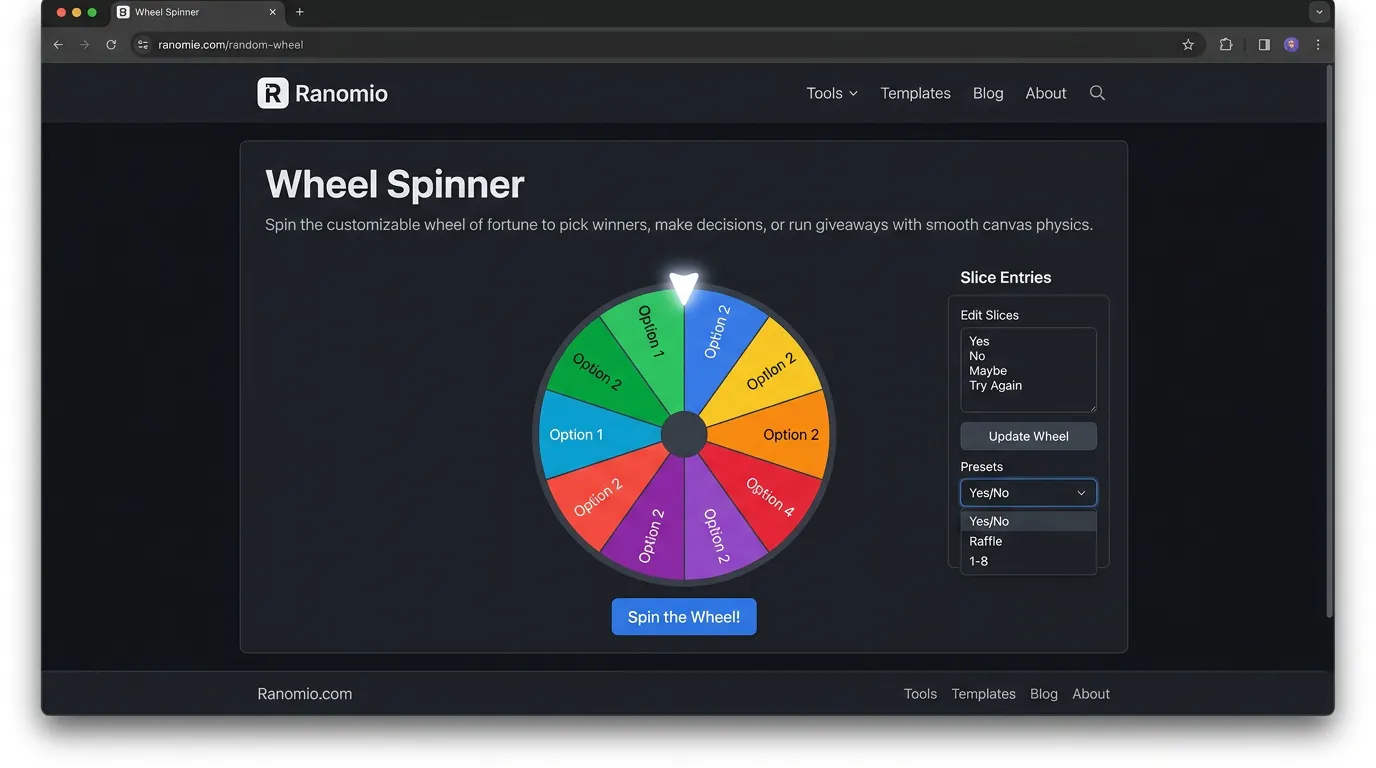The height and width of the screenshot is (768, 1376).
Task: Click the dark center hub of the wheel
Action: tap(684, 434)
